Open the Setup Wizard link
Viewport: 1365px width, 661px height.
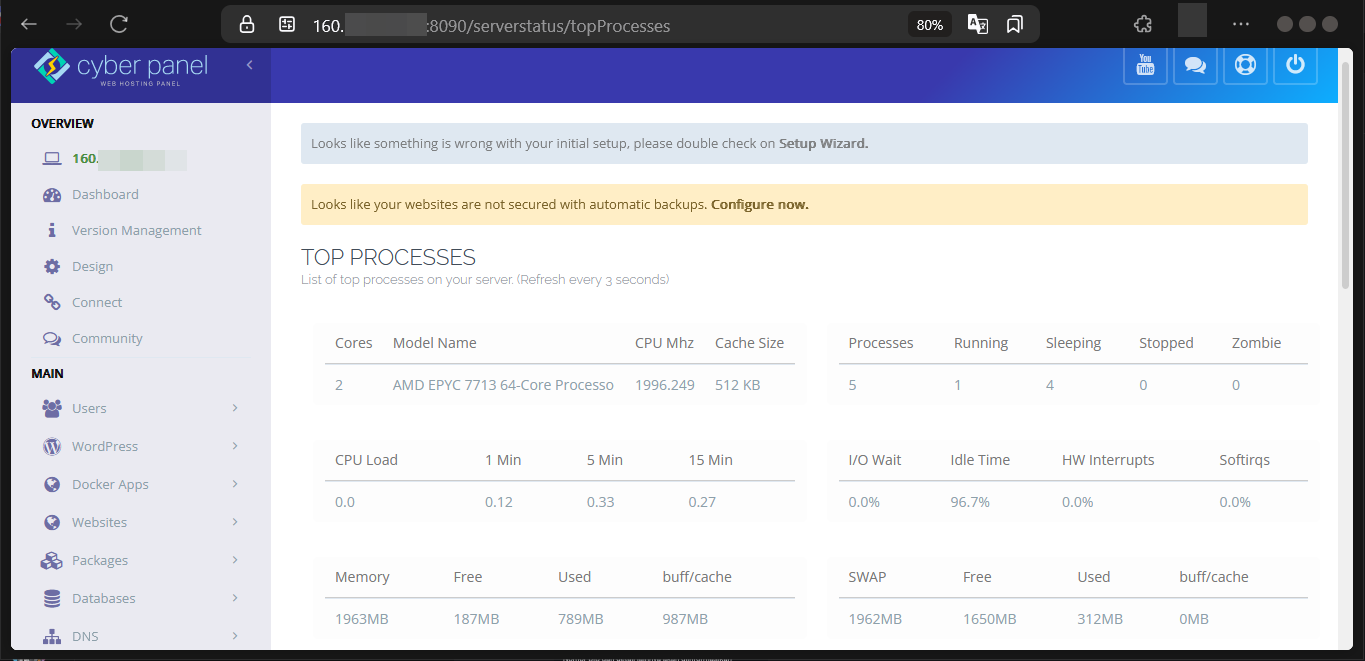point(824,144)
